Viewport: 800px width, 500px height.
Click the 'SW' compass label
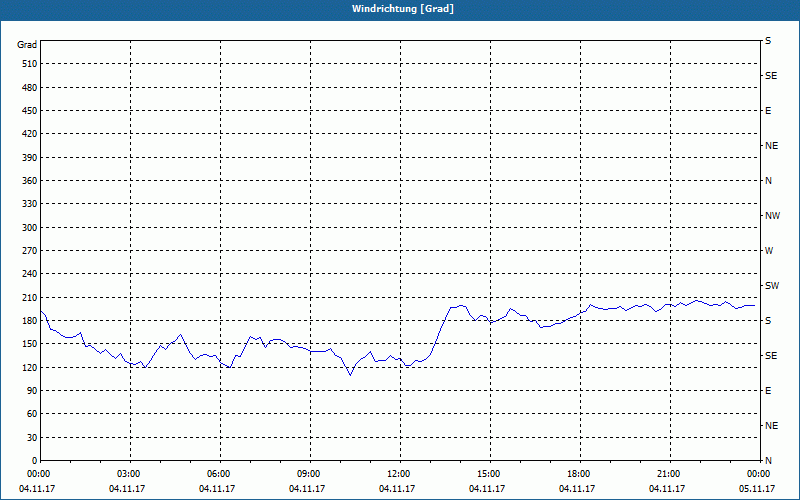[772, 286]
